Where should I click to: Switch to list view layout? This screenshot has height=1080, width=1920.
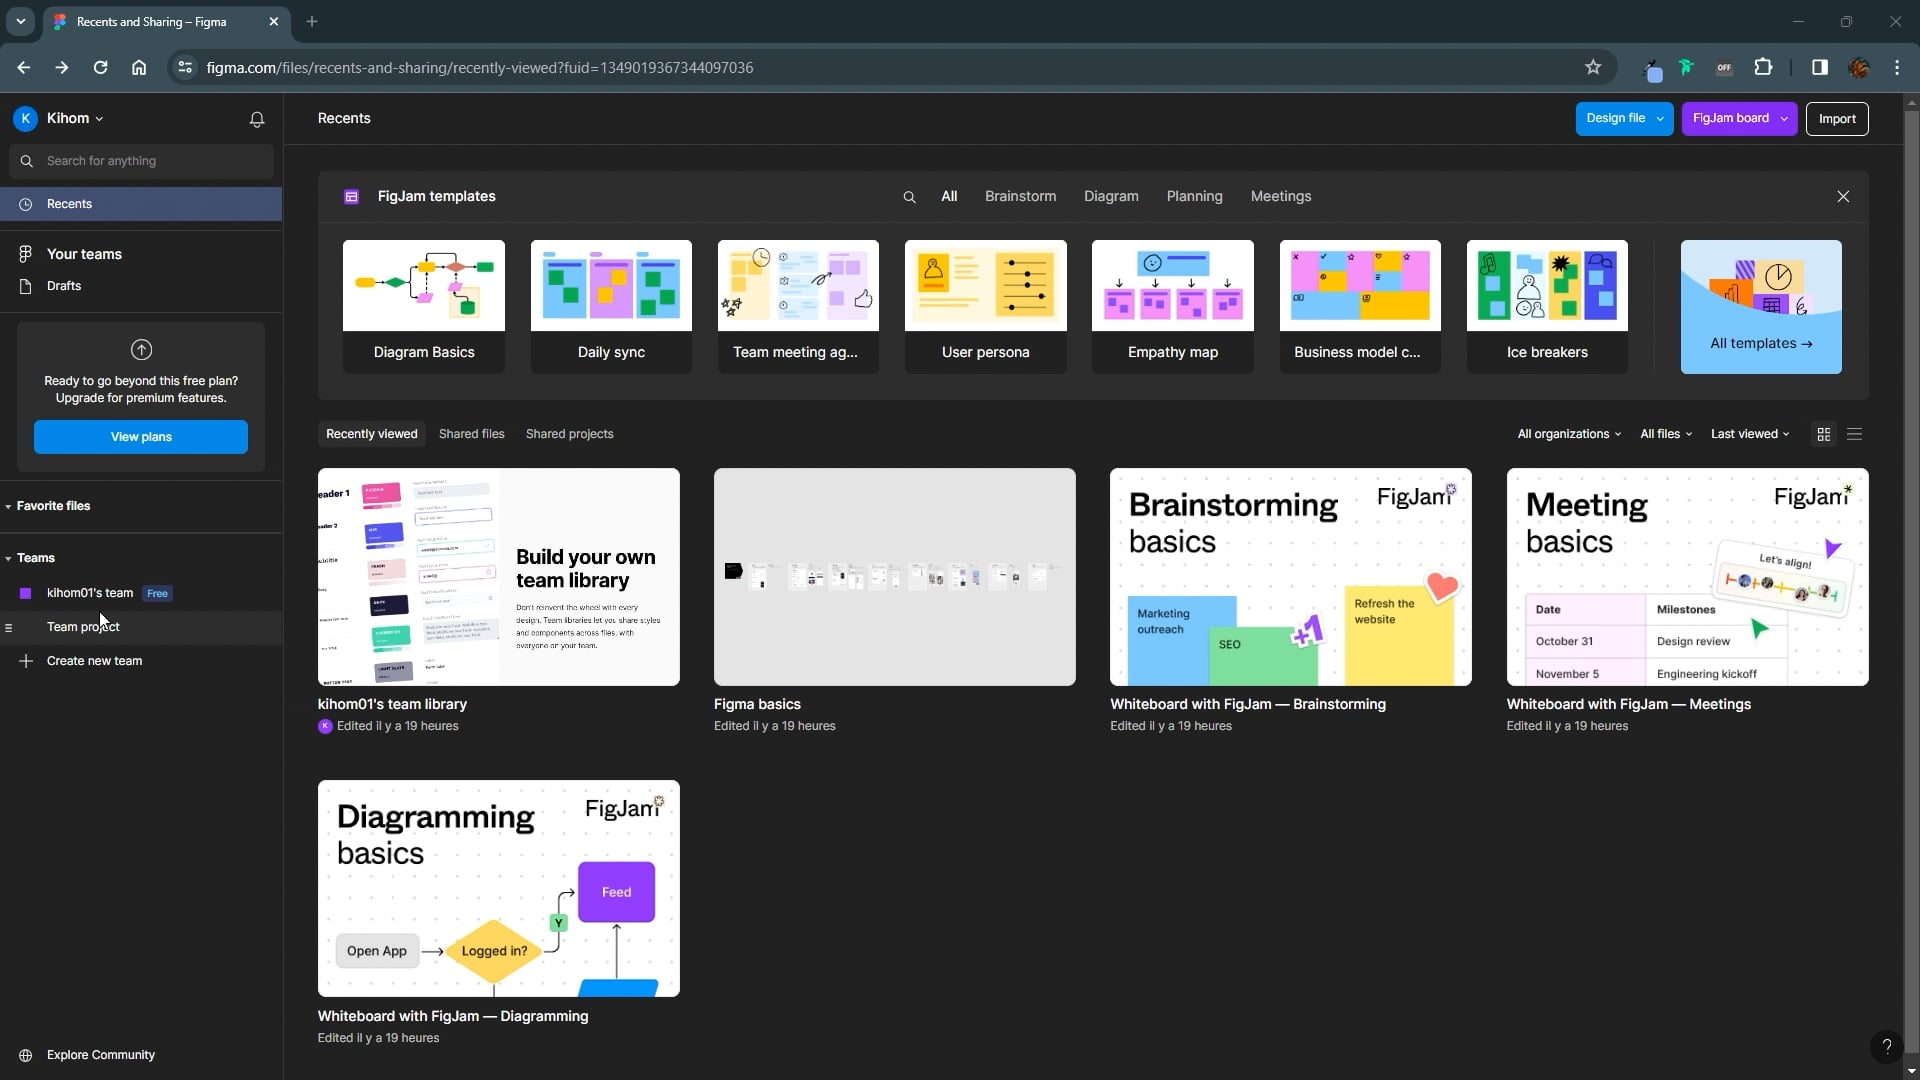coord(1855,434)
